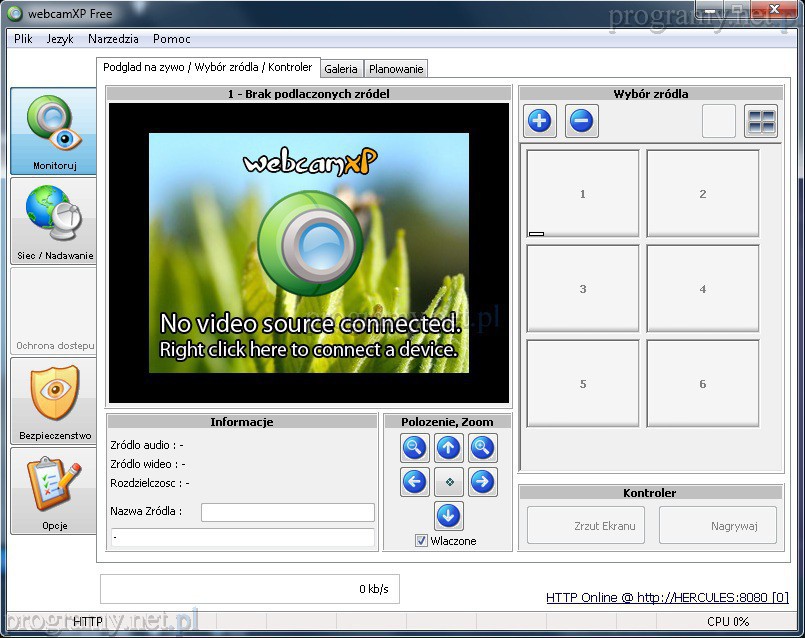Open the Jezyk menu
Screen dimensions: 805x638
pos(60,39)
